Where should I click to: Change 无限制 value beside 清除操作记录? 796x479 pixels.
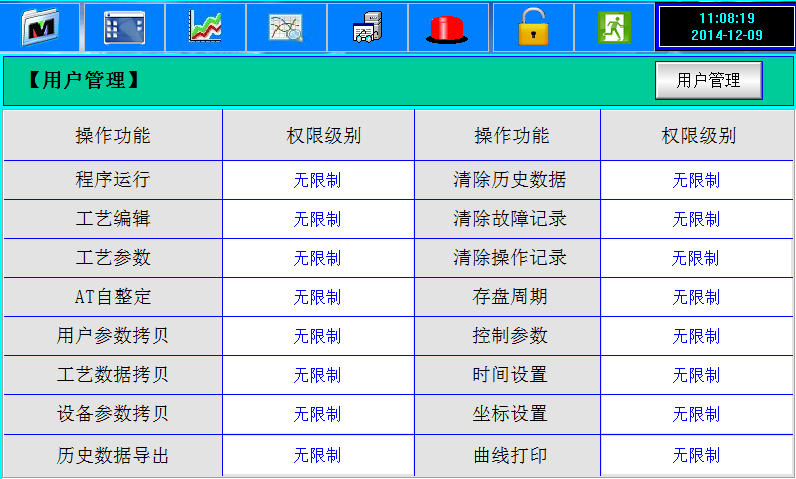tap(696, 258)
